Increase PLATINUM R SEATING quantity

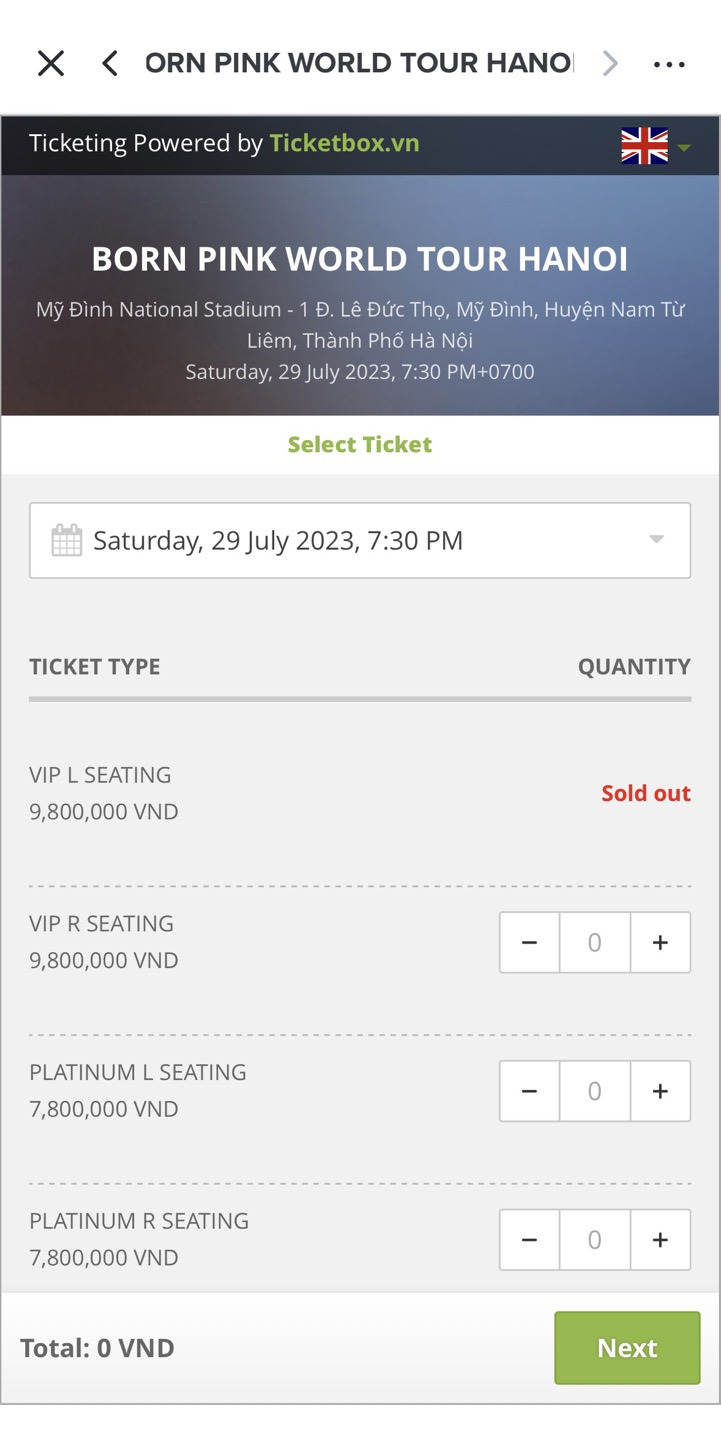point(660,1240)
